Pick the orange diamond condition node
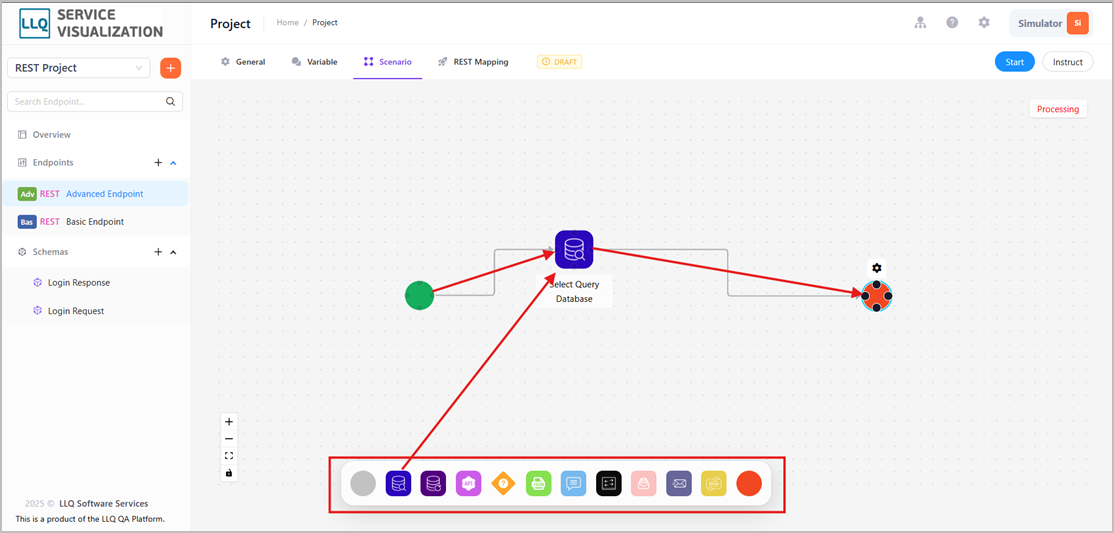Screen dimensions: 1114x533 tap(503, 483)
